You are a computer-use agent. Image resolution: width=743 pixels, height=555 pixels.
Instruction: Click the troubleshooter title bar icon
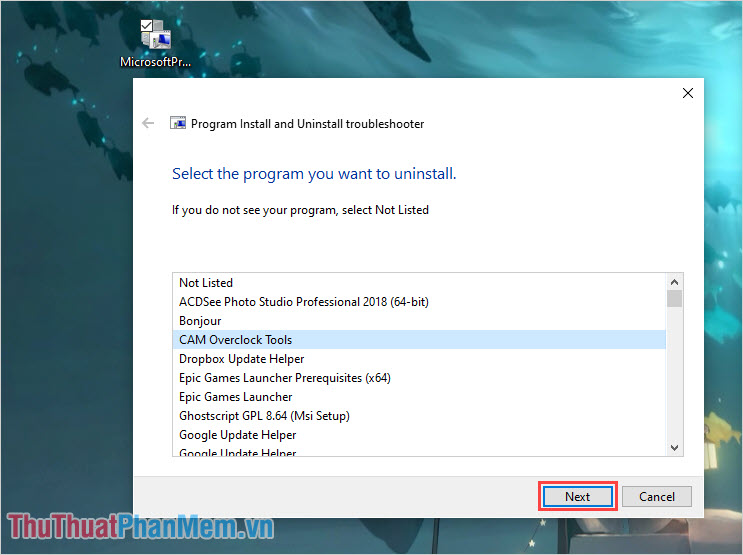coord(178,123)
